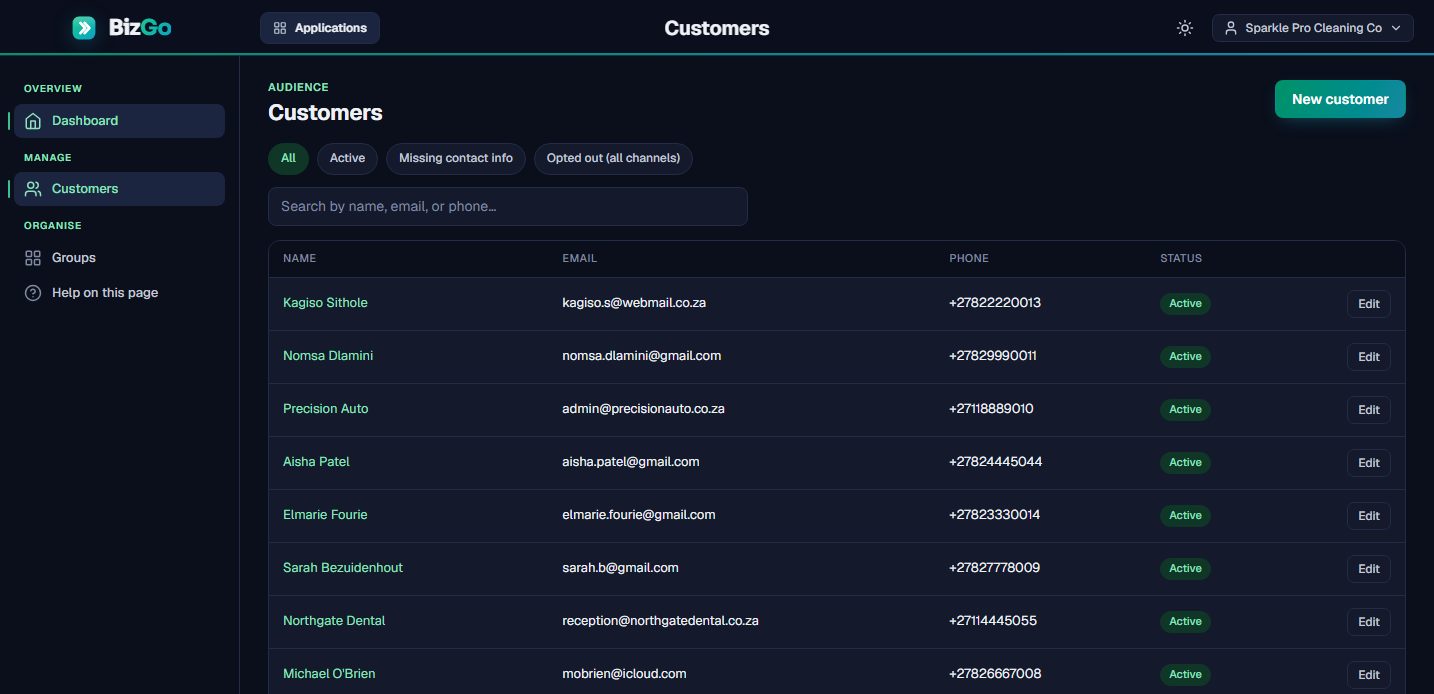Viewport: 1434px width, 694px height.
Task: Edit Nomsa Dlamini's row
Action: (1369, 357)
